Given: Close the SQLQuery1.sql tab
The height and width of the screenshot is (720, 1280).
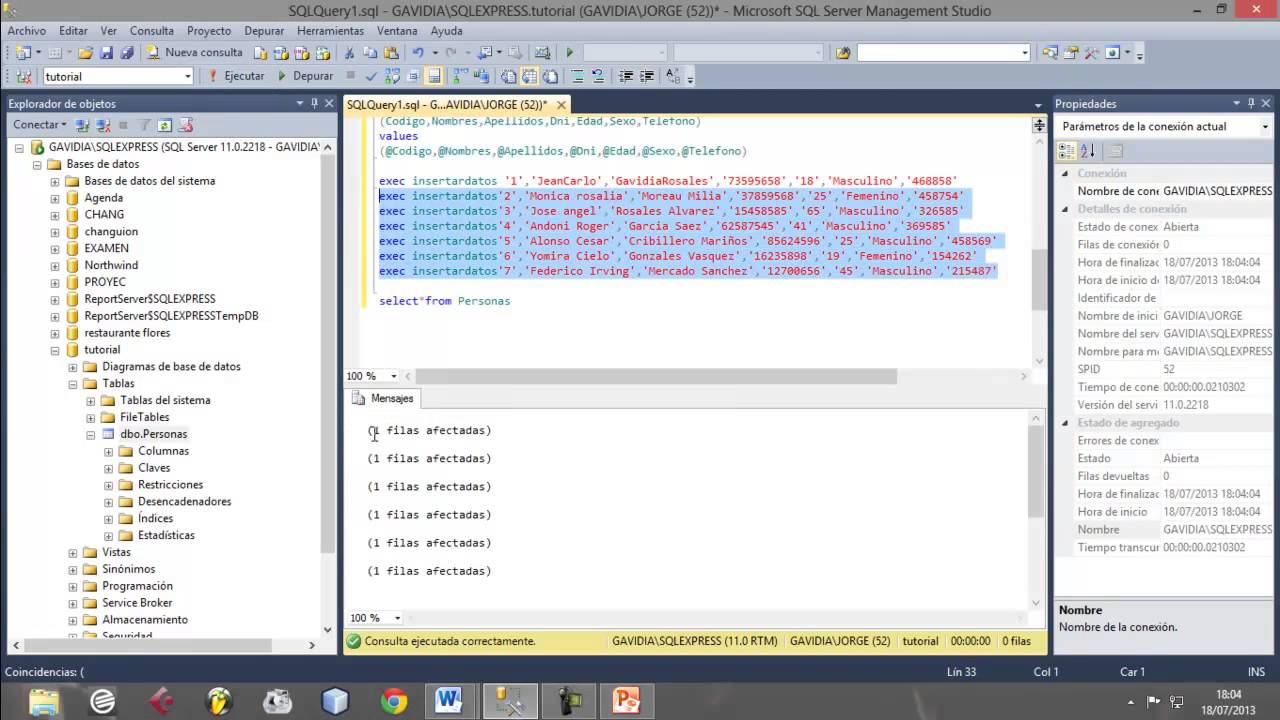Looking at the screenshot, I should (562, 104).
